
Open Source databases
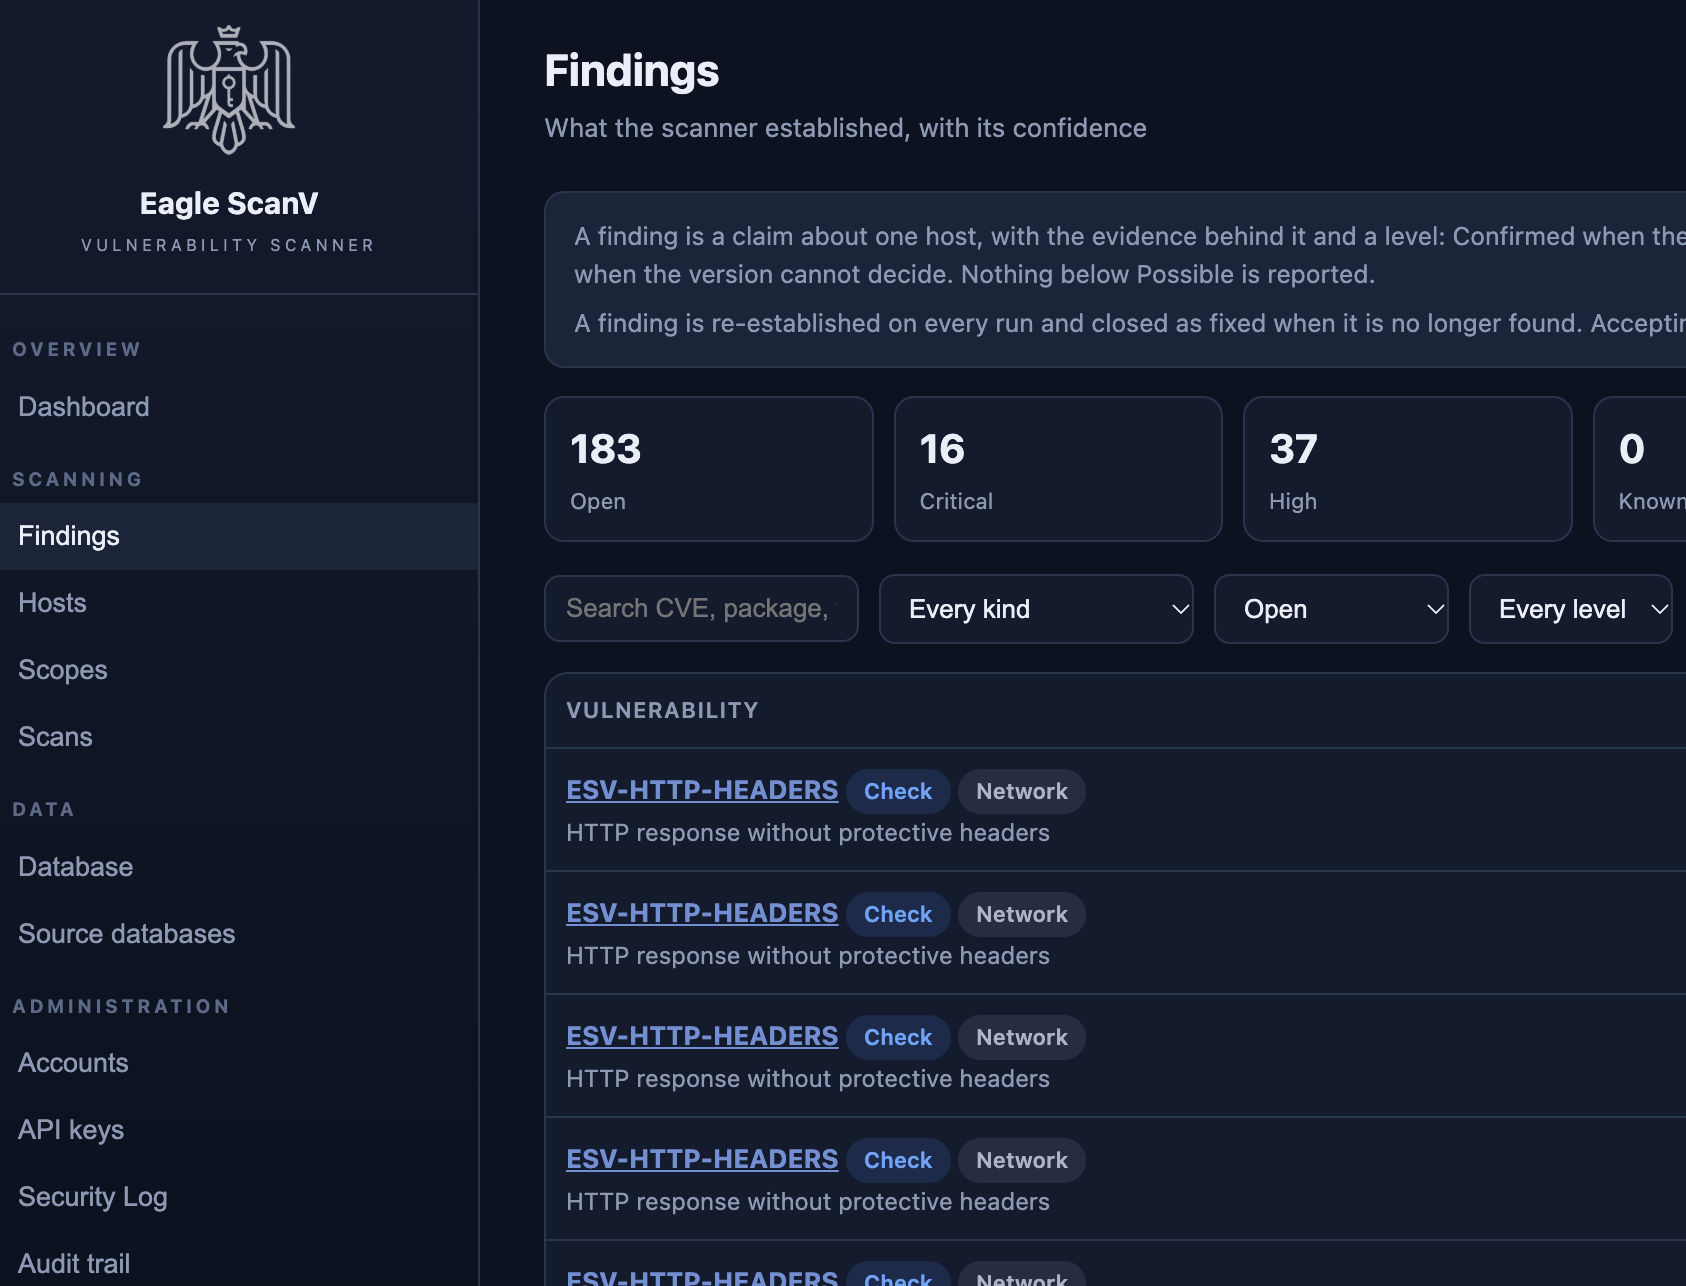coord(239,934)
